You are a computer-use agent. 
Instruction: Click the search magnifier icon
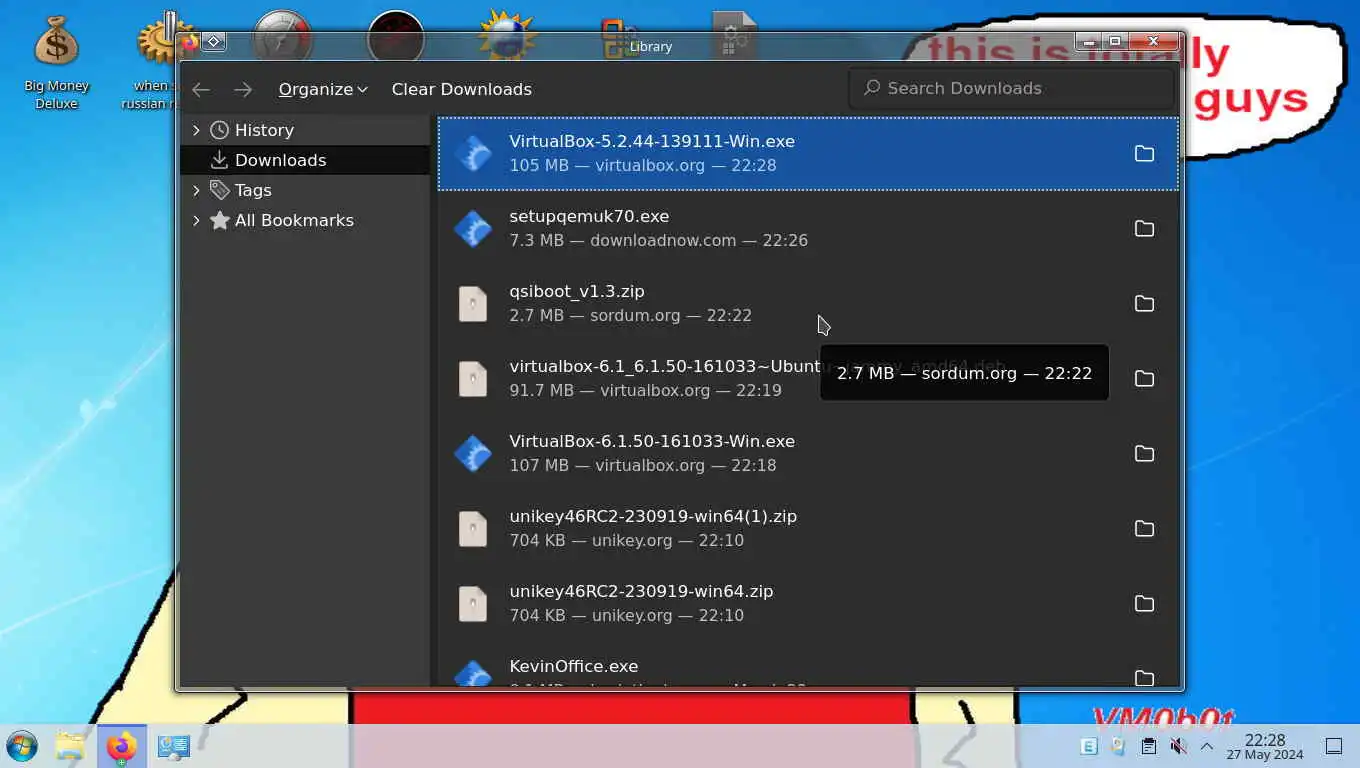[x=872, y=88]
